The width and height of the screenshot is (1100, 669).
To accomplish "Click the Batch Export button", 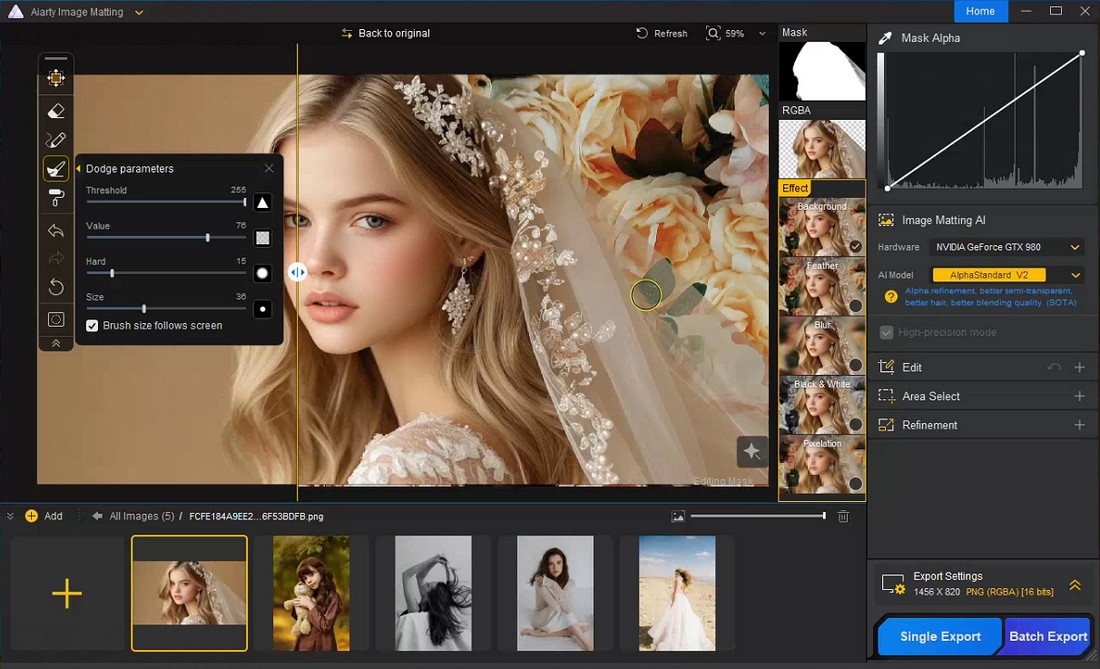I will tap(1047, 636).
